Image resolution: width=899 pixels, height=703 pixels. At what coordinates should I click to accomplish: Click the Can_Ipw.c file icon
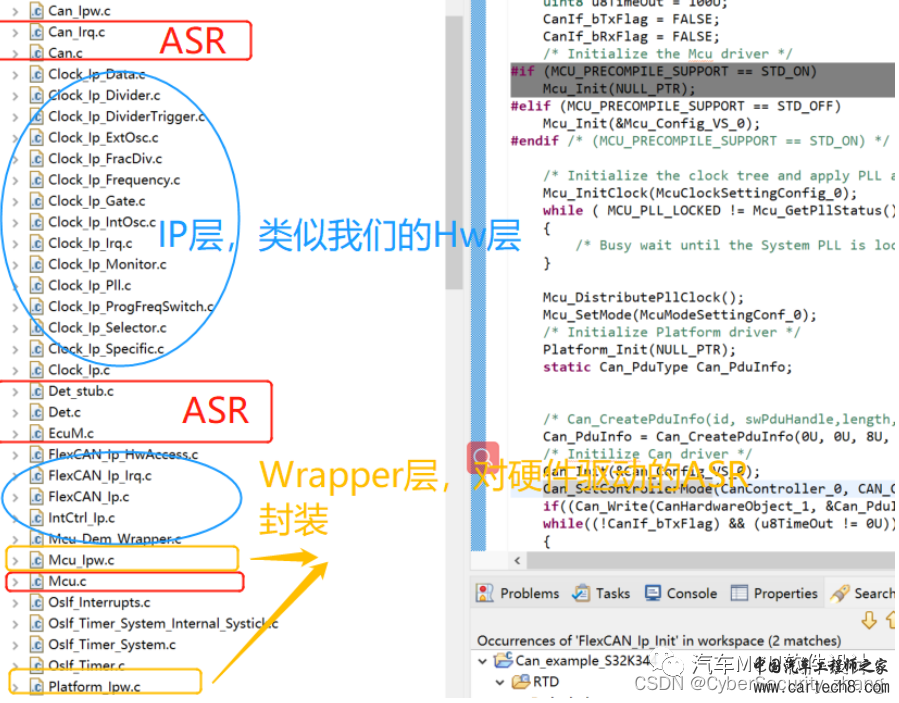coord(37,11)
